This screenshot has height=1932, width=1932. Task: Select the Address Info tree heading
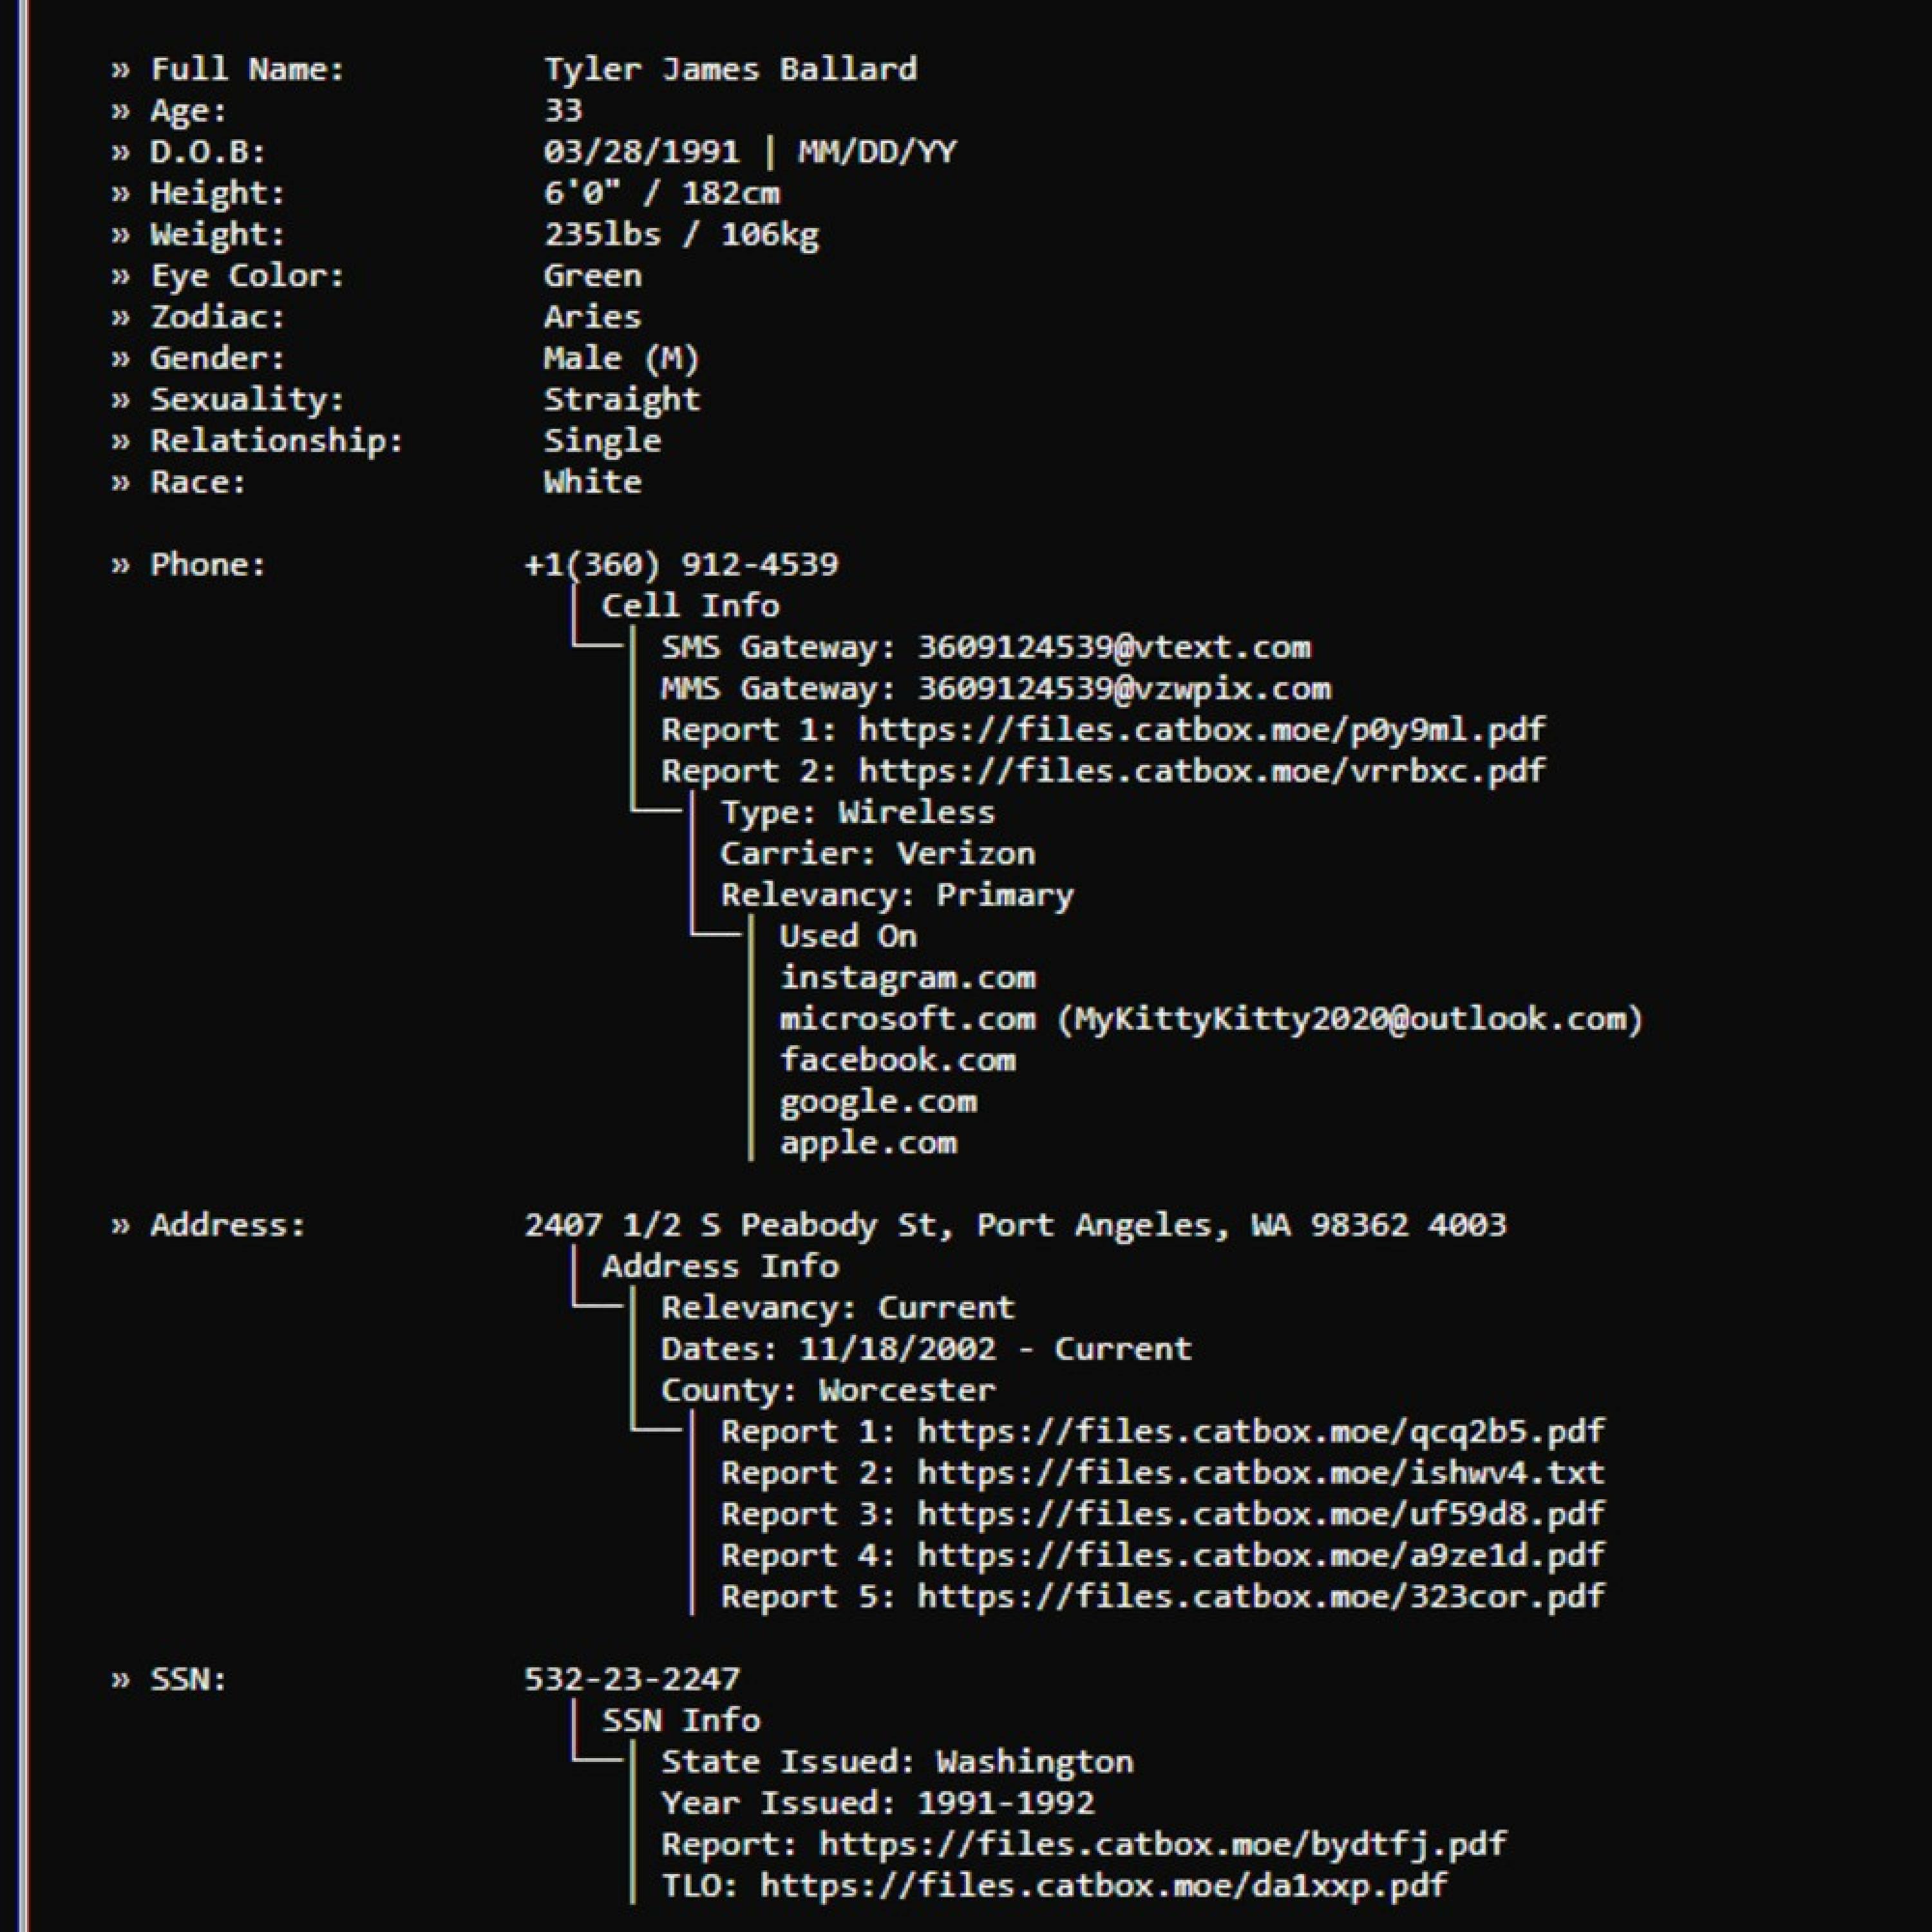[720, 1267]
